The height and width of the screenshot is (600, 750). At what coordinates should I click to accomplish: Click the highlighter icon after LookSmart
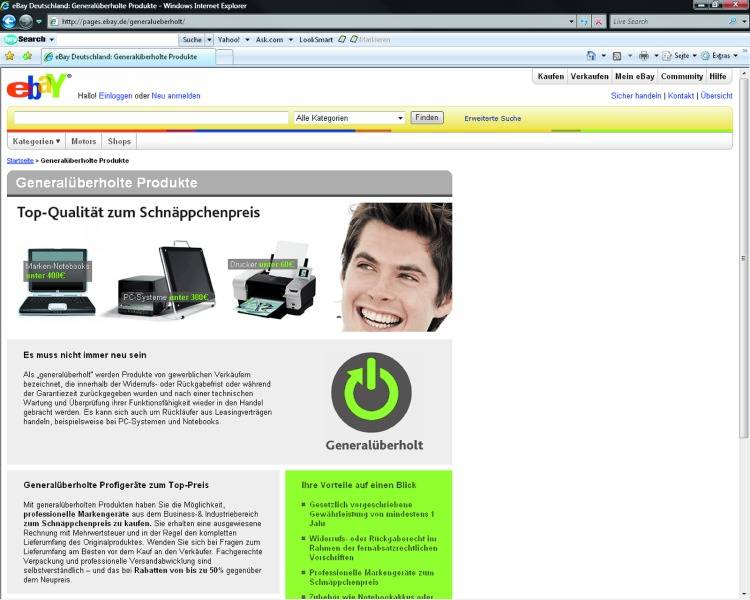[x=342, y=39]
